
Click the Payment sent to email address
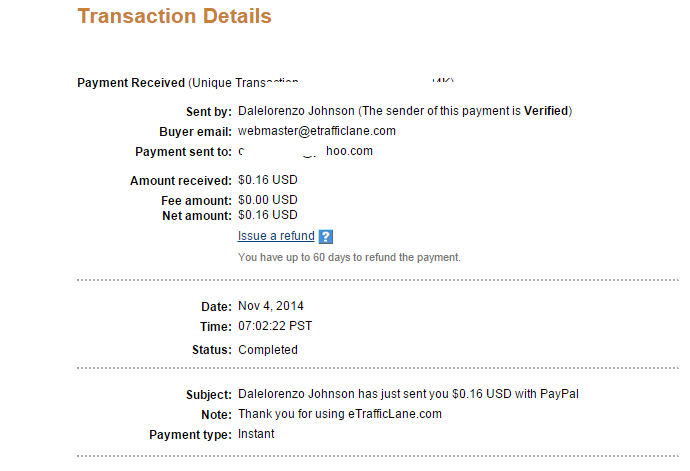pos(305,151)
